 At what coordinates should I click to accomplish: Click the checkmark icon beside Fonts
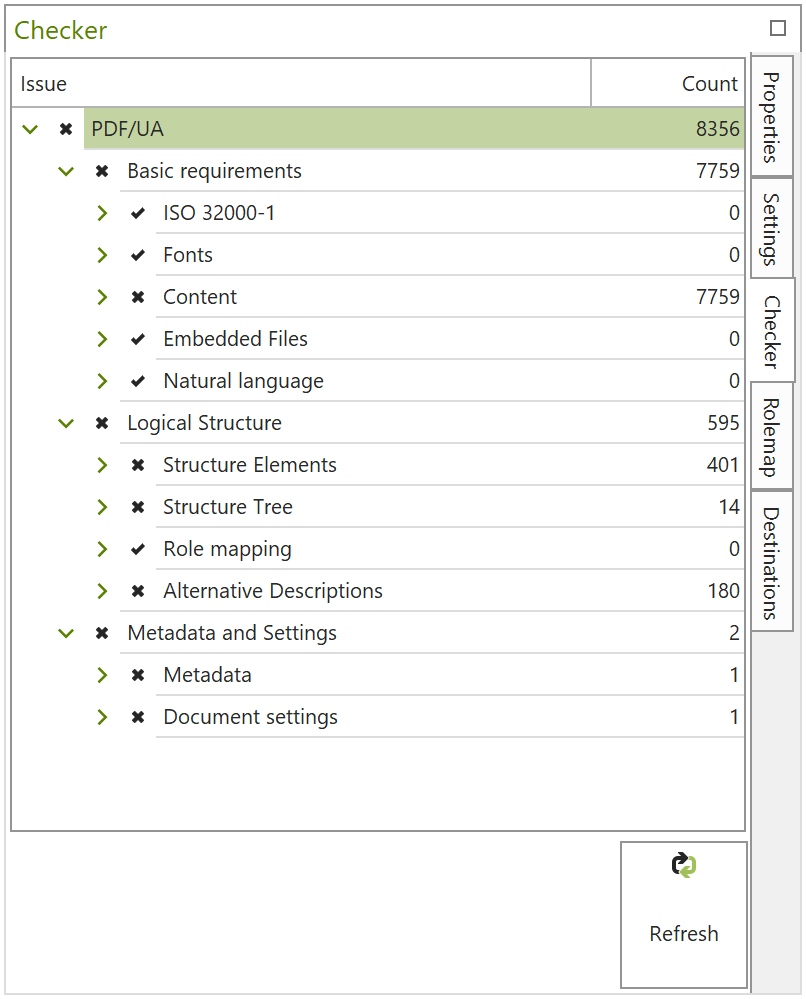(137, 255)
